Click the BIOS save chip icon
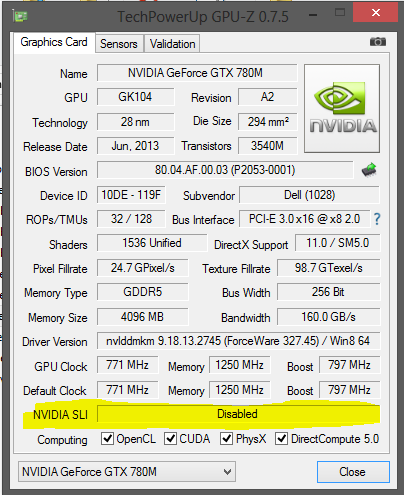The width and height of the screenshot is (404, 495). (x=369, y=170)
